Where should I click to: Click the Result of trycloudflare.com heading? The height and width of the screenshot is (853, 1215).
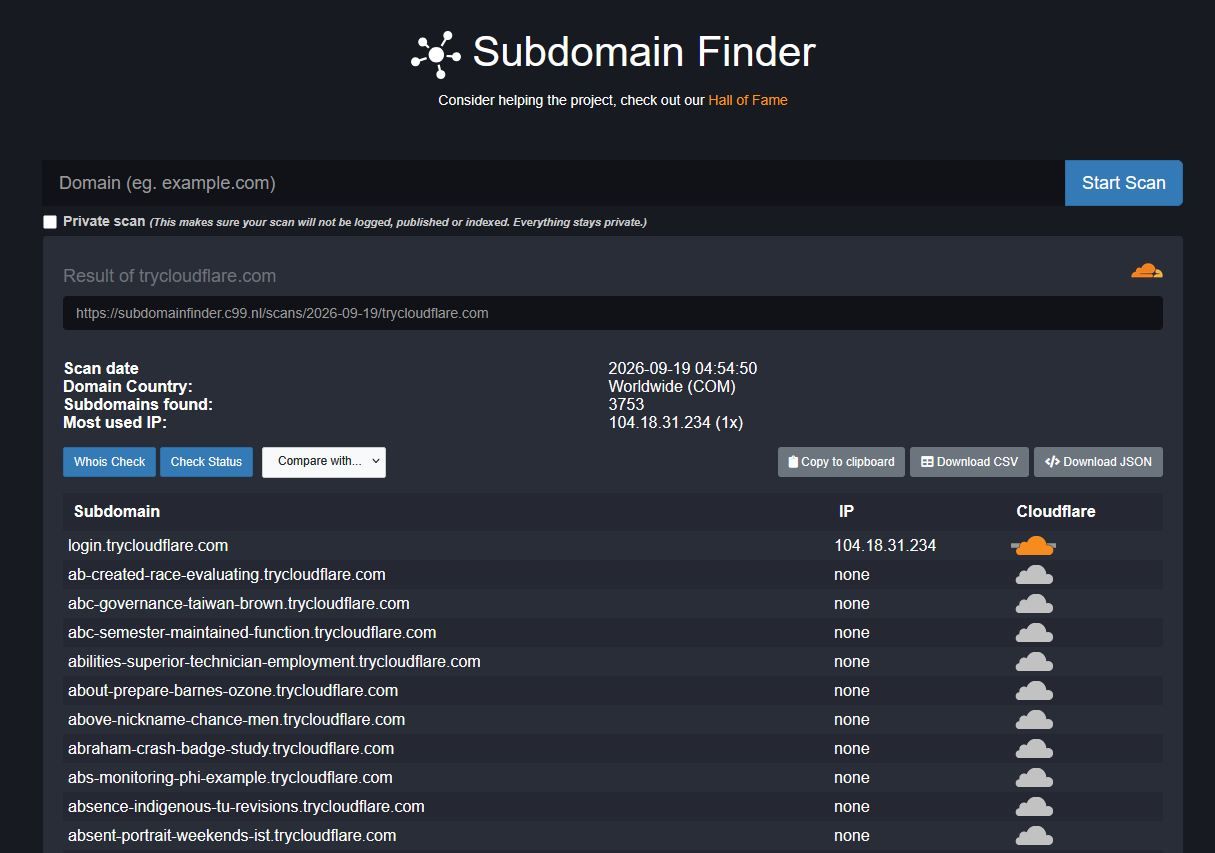pyautogui.click(x=169, y=276)
